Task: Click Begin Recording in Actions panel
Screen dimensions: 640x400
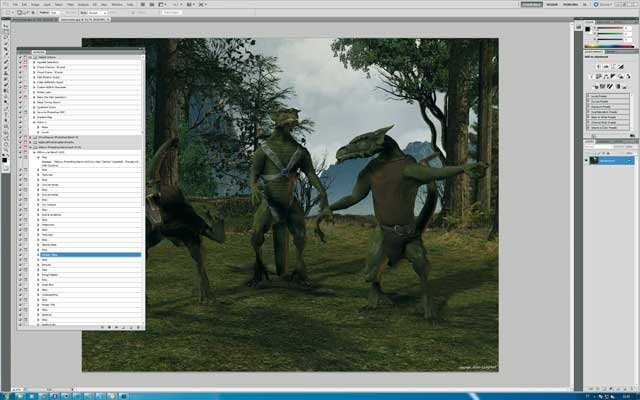Action: [x=109, y=327]
